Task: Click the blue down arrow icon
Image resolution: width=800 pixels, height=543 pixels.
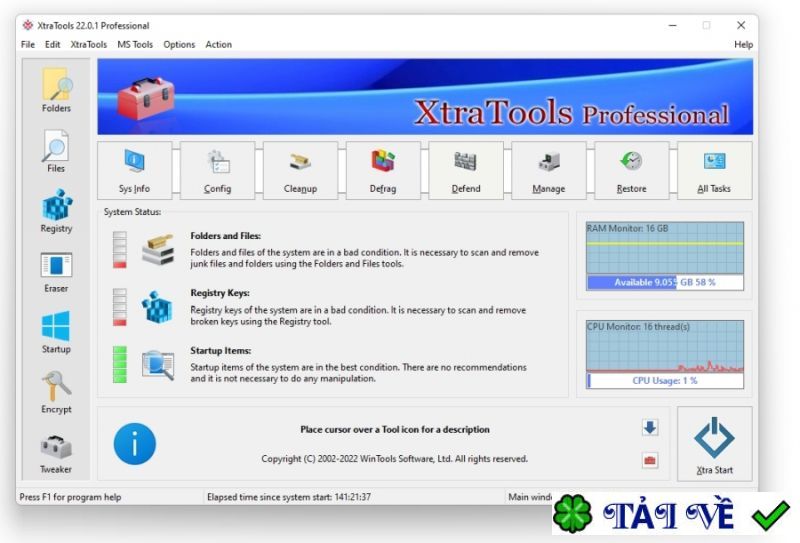Action: pos(649,427)
